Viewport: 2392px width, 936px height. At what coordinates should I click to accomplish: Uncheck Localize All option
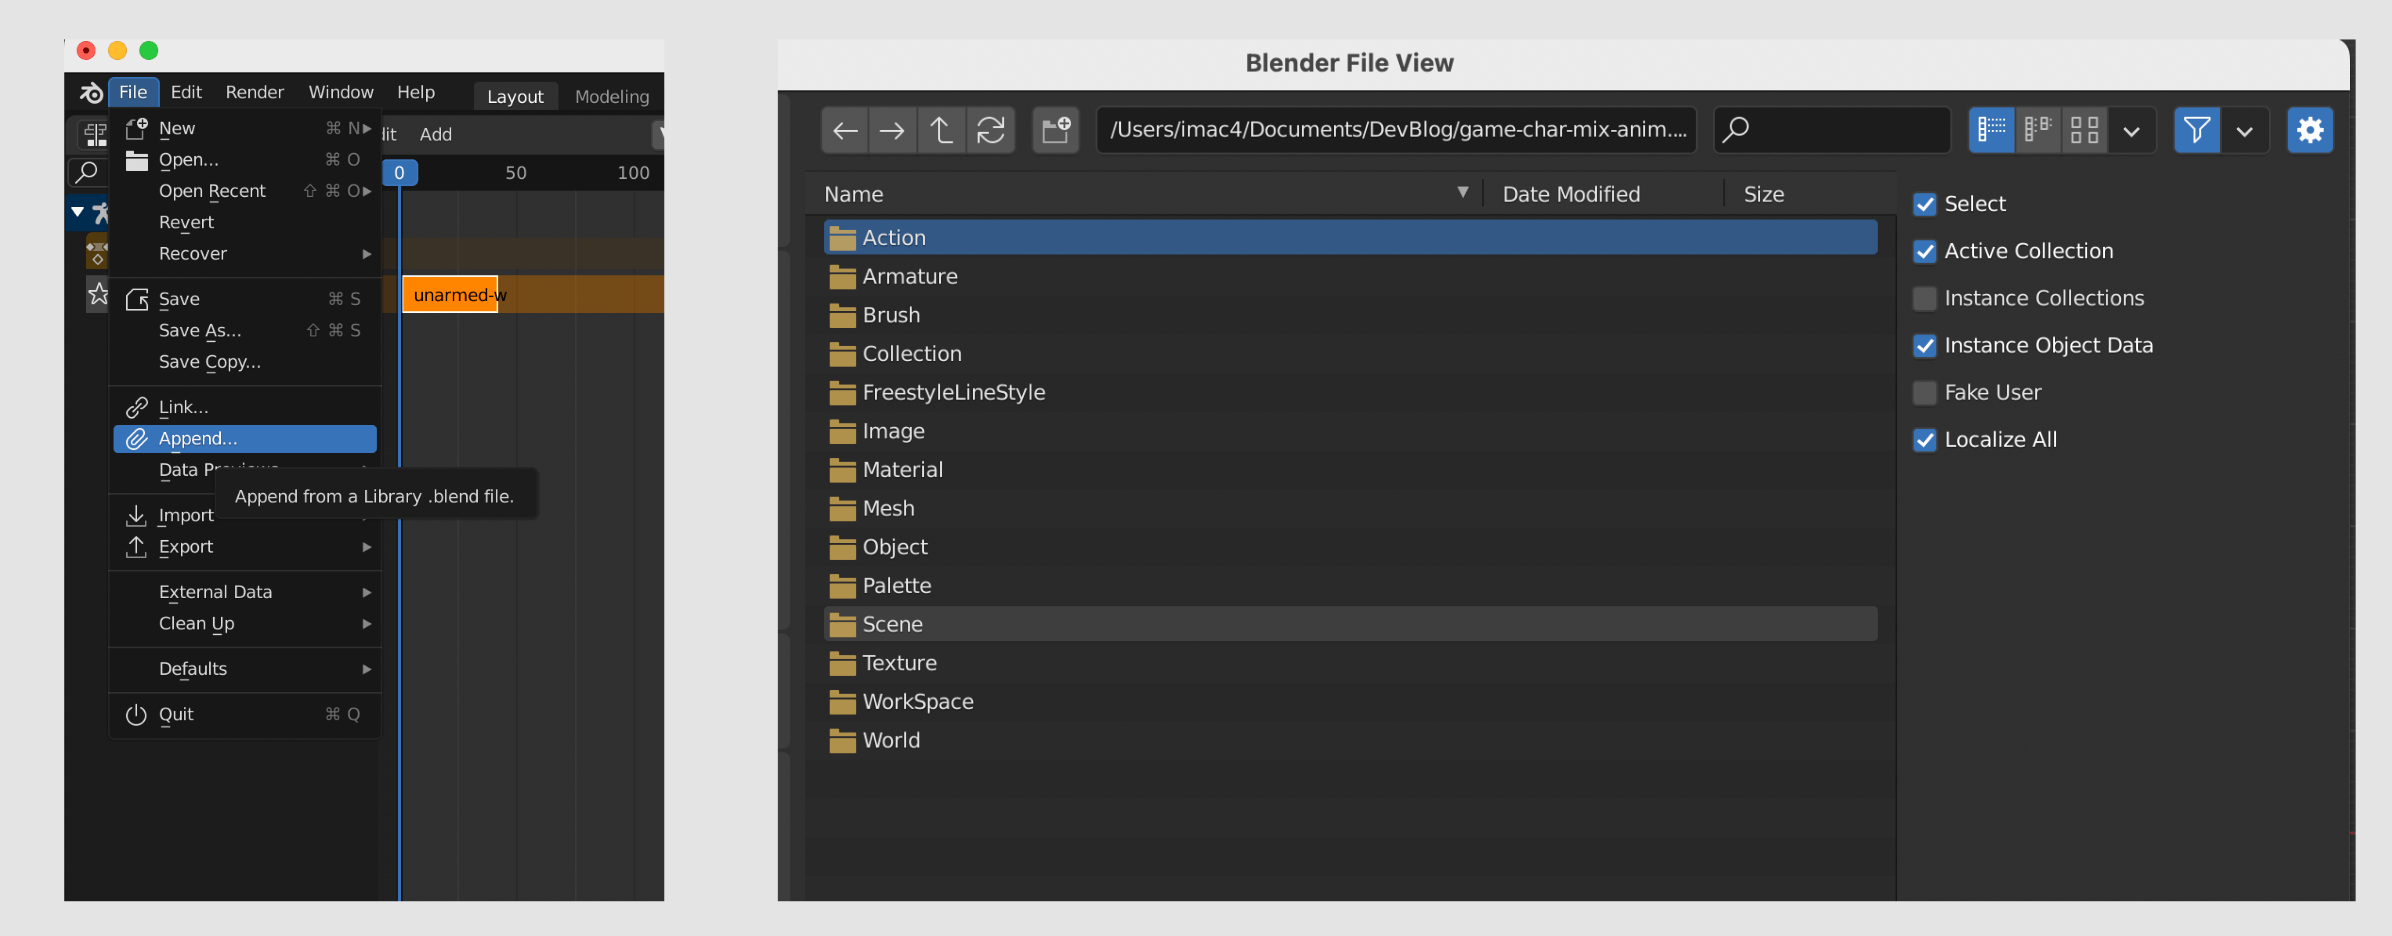(x=1924, y=440)
